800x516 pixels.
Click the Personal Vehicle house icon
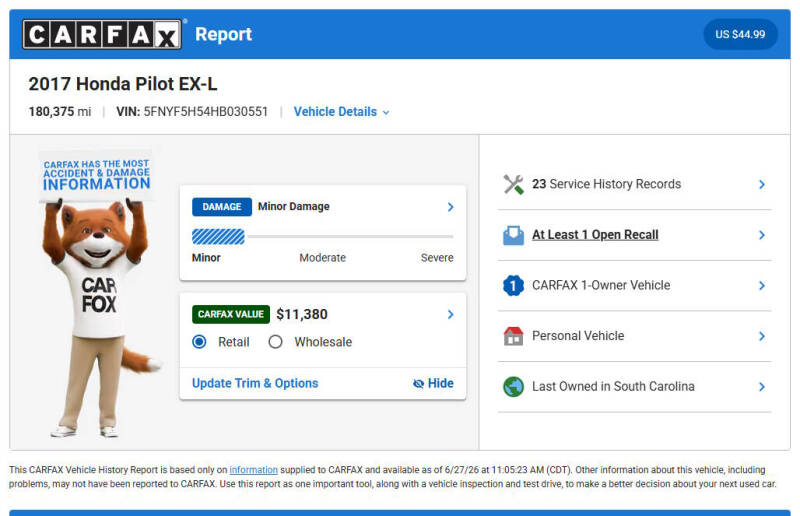513,336
